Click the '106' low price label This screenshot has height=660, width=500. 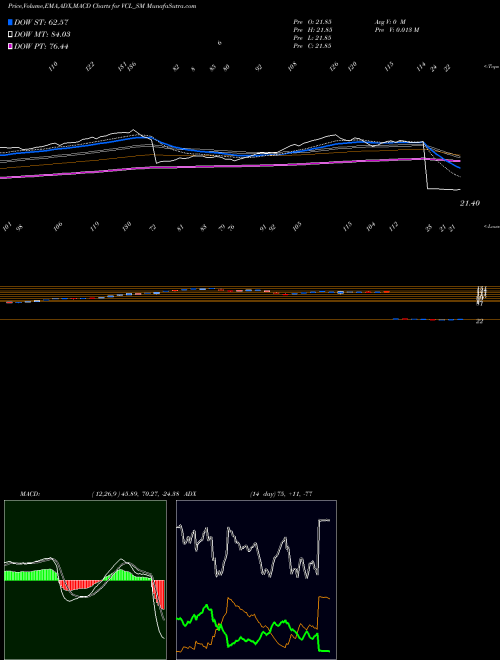[58, 226]
